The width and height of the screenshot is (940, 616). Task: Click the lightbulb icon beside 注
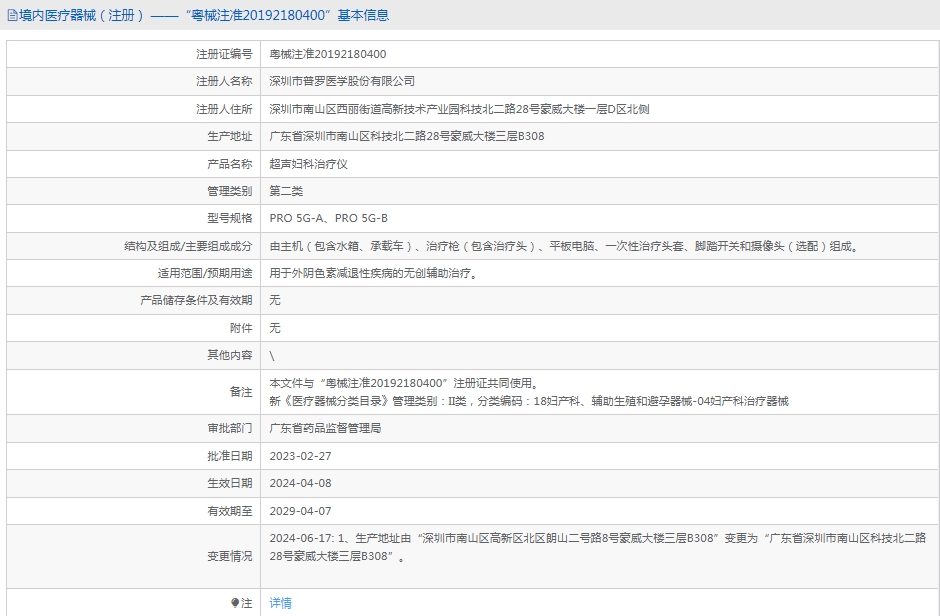point(235,603)
